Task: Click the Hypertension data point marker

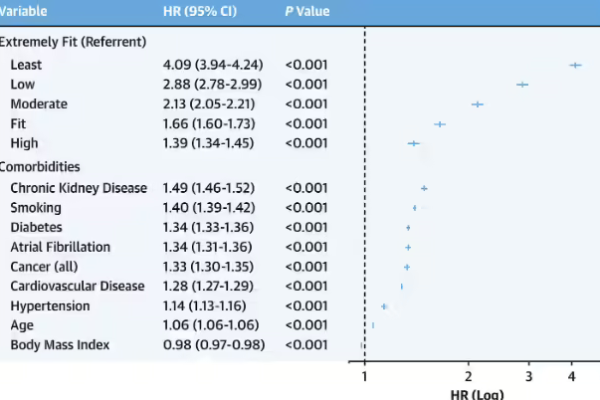Action: coord(384,306)
